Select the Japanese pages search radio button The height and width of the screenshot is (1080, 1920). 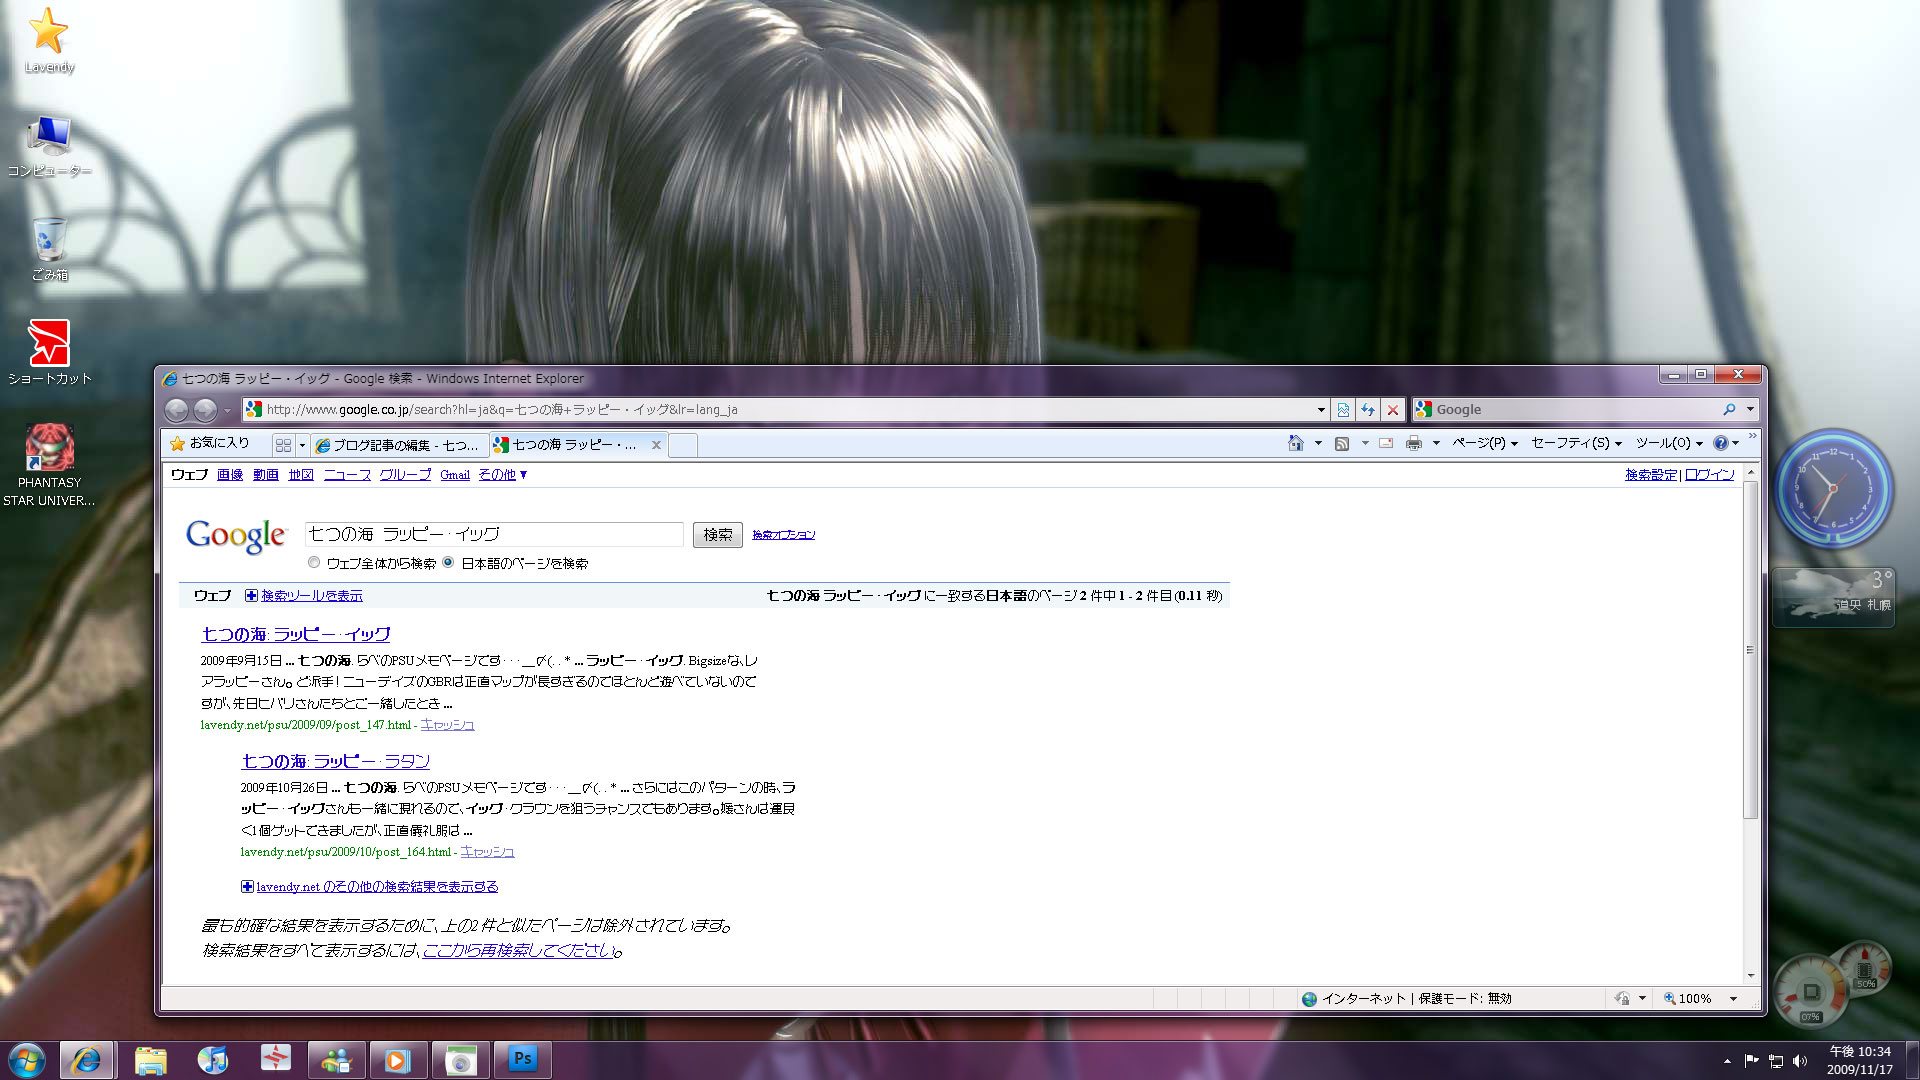448,563
